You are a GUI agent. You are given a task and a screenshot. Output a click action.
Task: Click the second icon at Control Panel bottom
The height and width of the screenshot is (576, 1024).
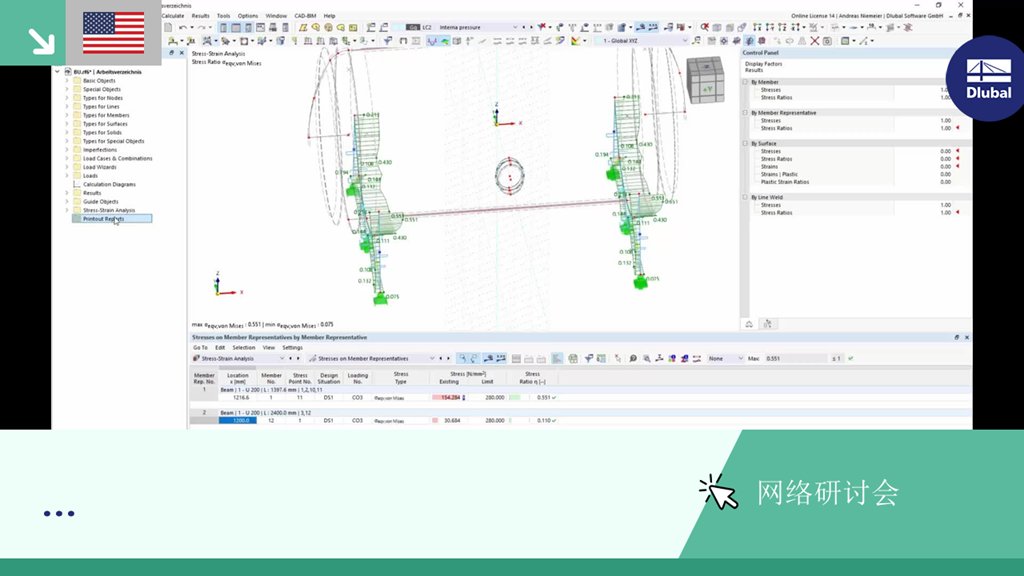pos(767,324)
